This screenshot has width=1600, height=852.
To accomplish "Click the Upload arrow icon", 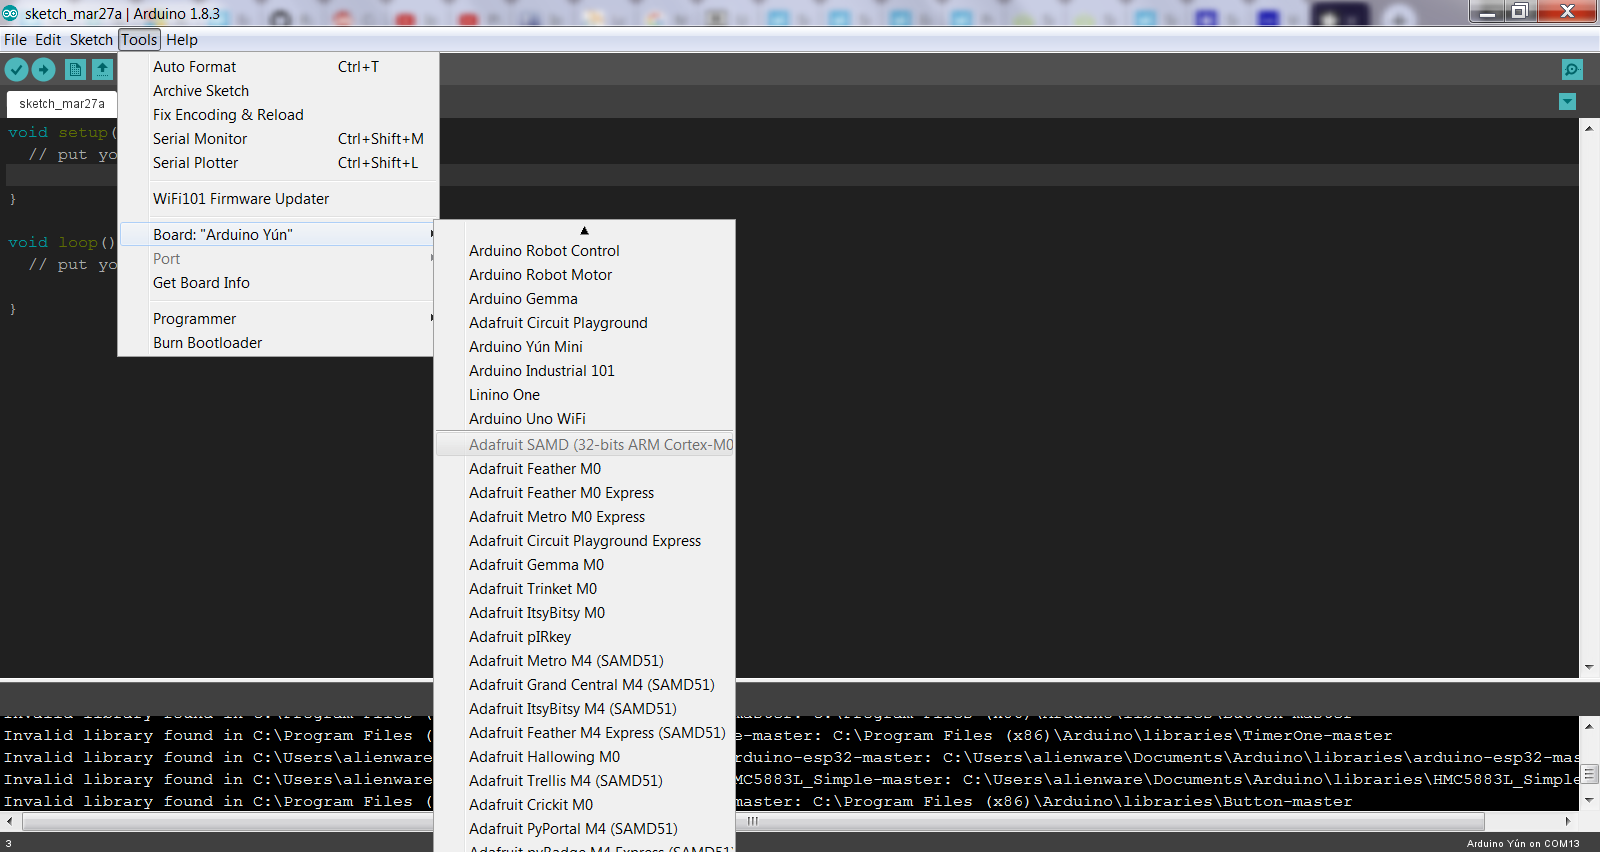I will pyautogui.click(x=43, y=69).
